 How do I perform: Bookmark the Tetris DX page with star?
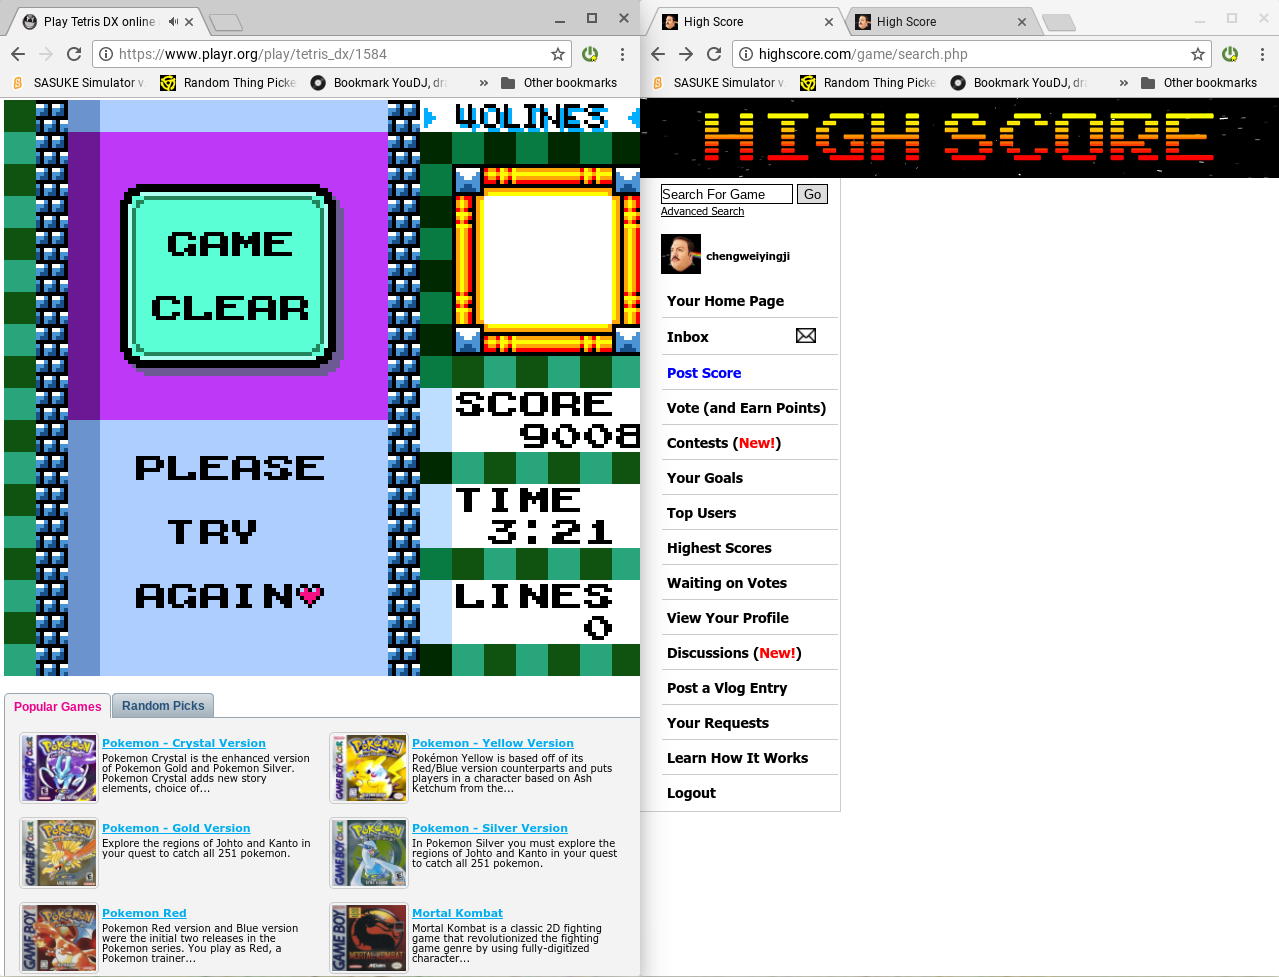(558, 54)
